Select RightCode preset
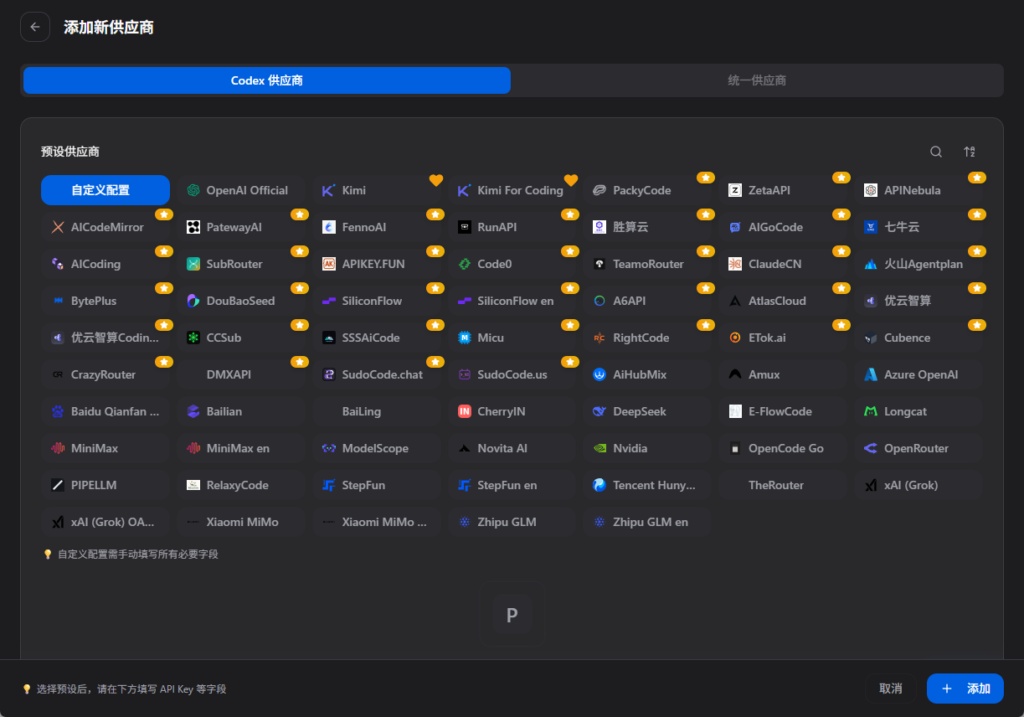Viewport: 1024px width, 717px height. click(647, 338)
